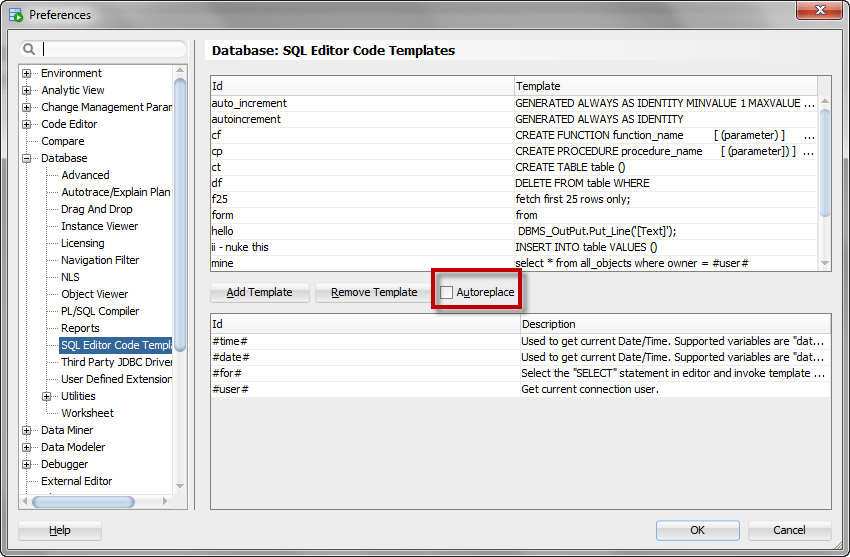Screen dimensions: 850x557
Task: Expand the Code Editor node
Action: click(26, 124)
